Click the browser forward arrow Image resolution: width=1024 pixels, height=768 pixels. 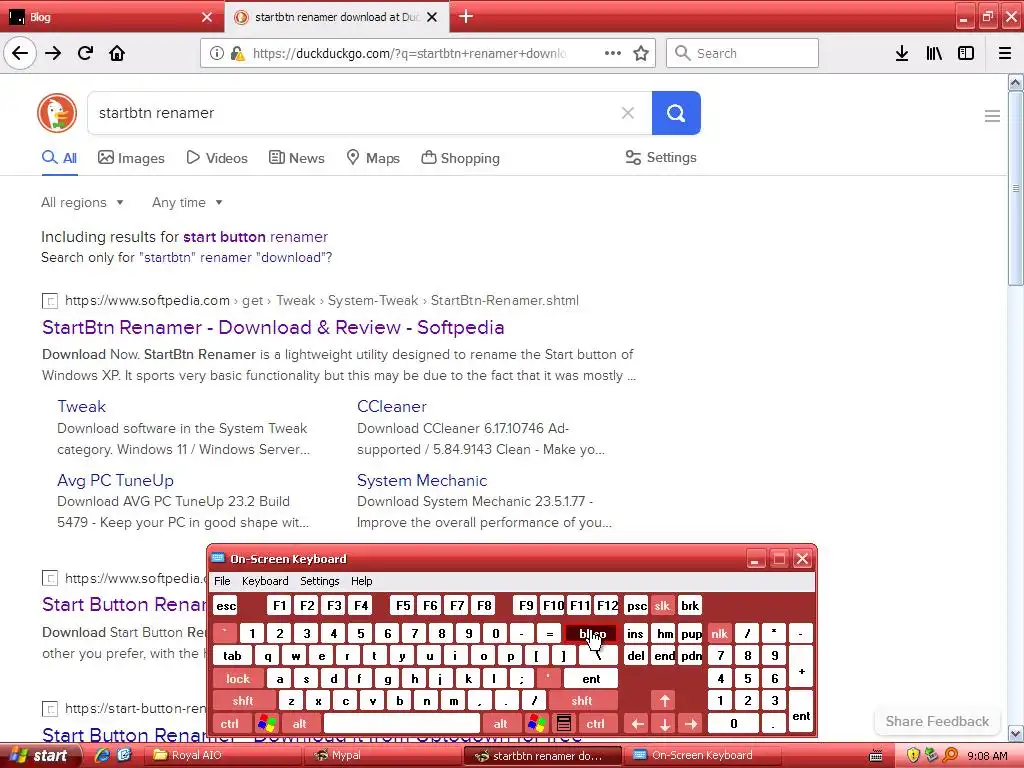coord(53,53)
